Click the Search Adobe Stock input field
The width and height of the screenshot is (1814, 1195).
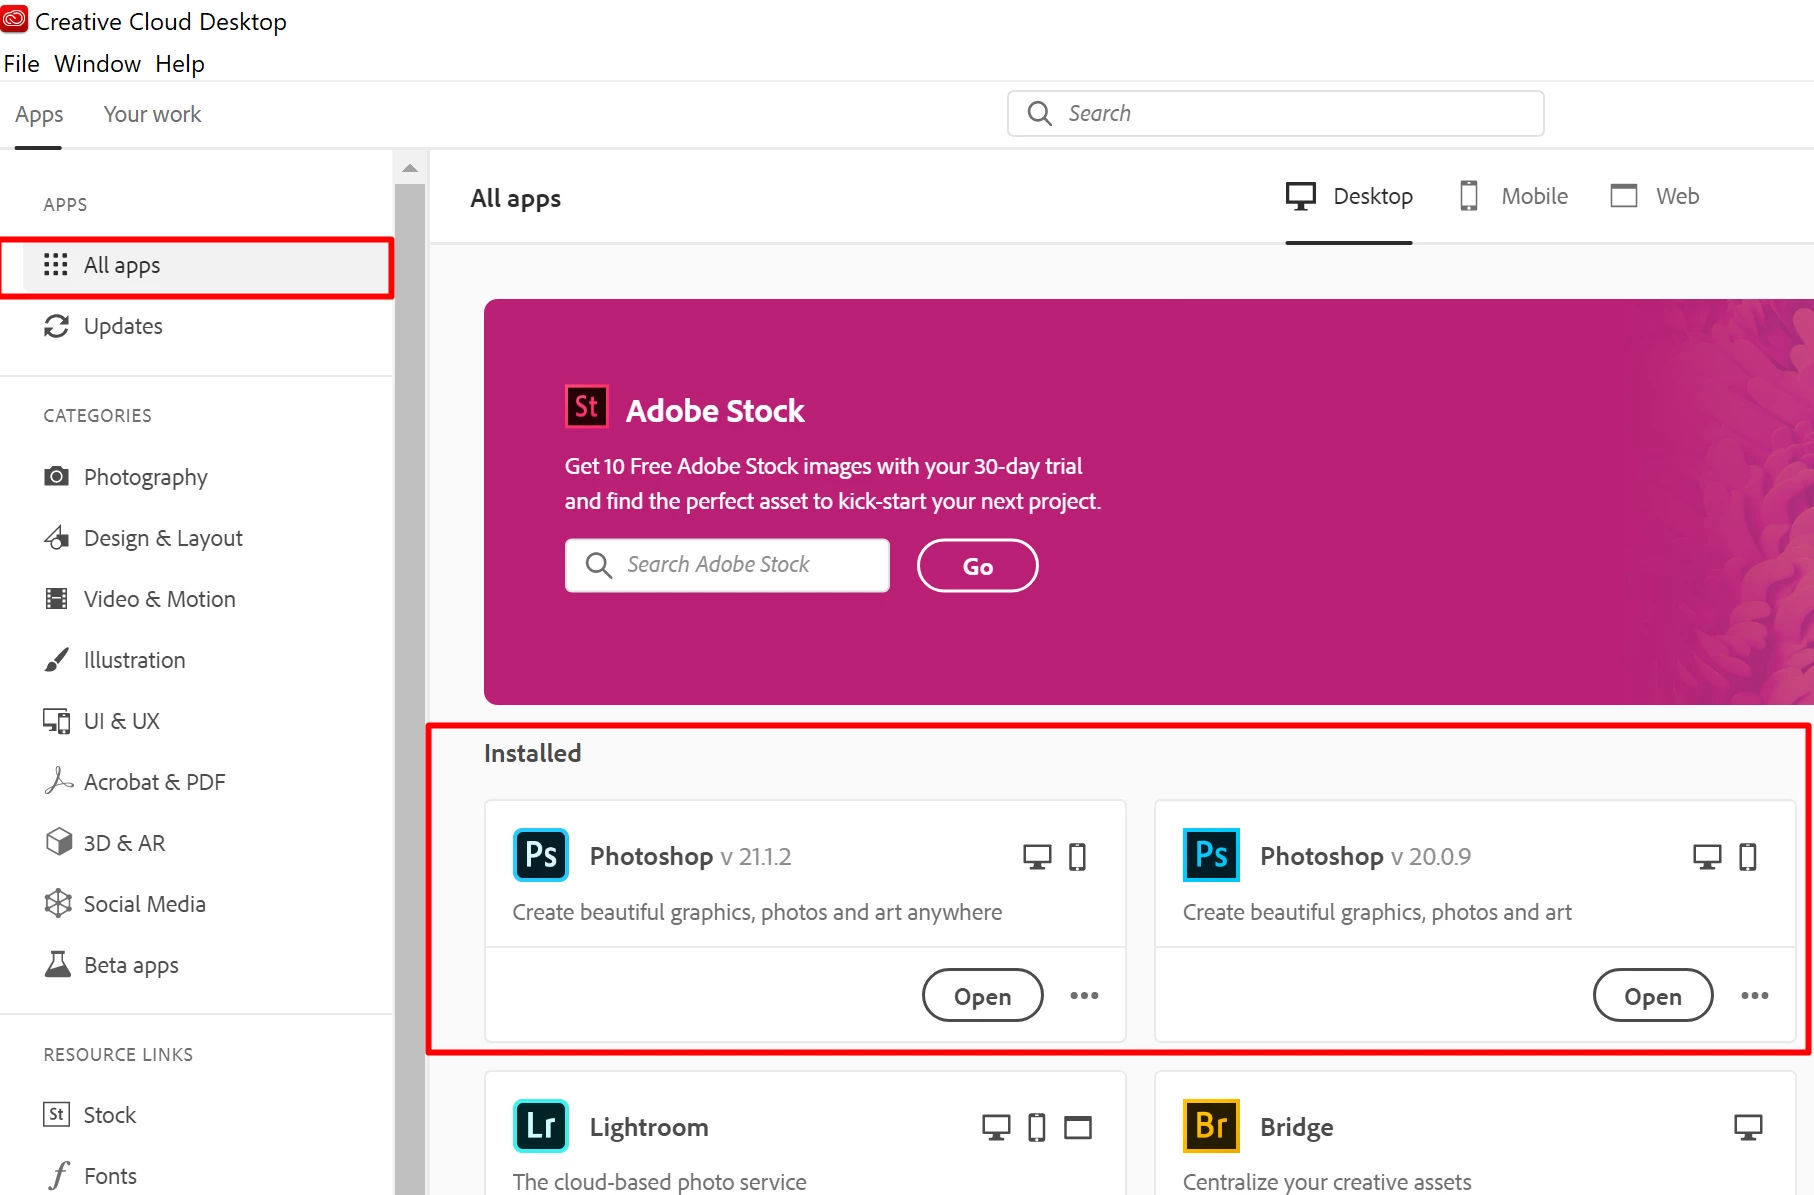point(727,566)
